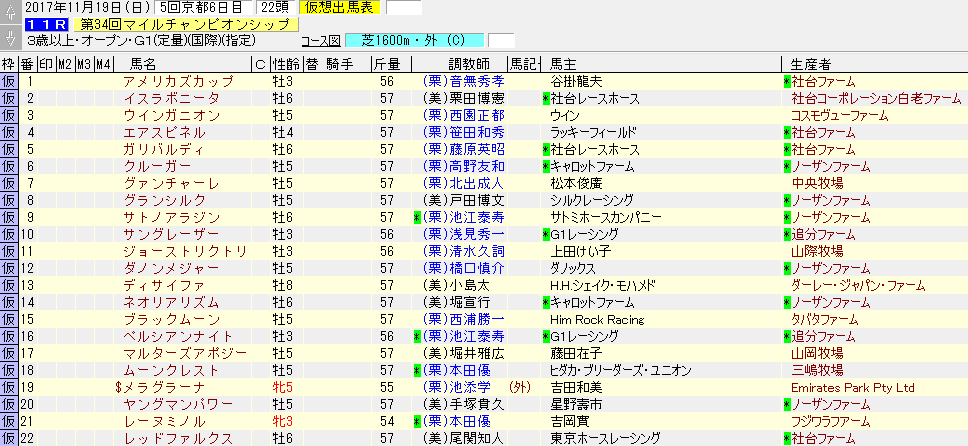Click owner サトミホースカンパニー
Screen dimensions: 968x446
606,217
